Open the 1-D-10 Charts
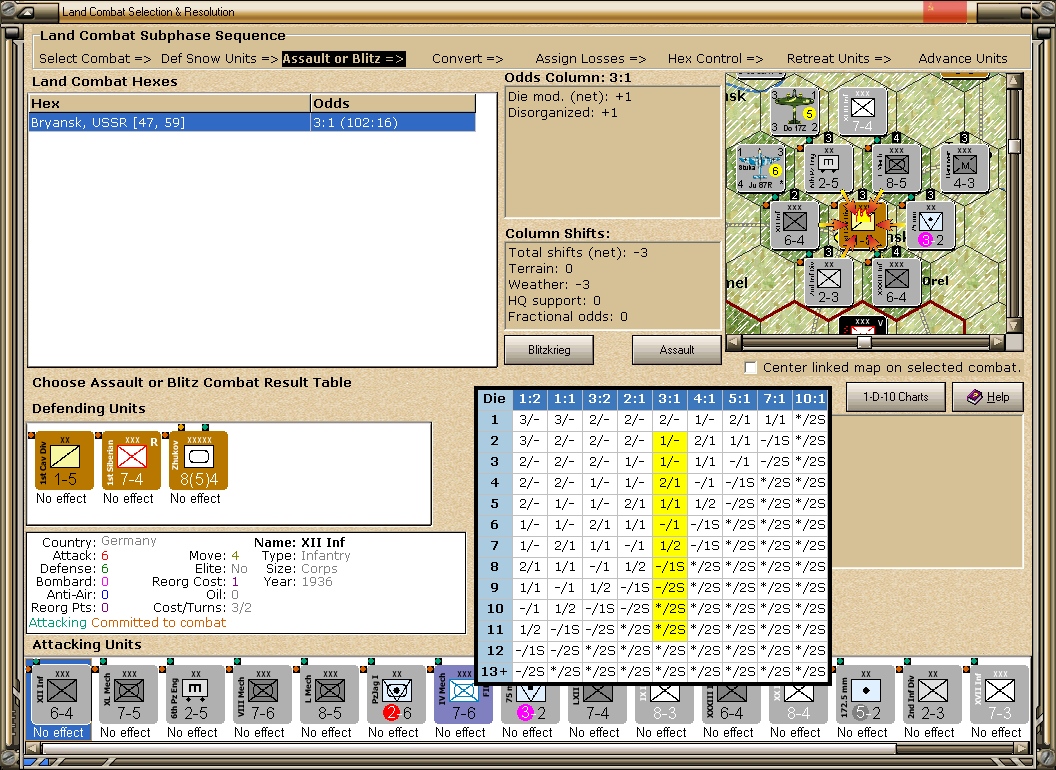Screen dimensions: 1056x770 point(895,396)
